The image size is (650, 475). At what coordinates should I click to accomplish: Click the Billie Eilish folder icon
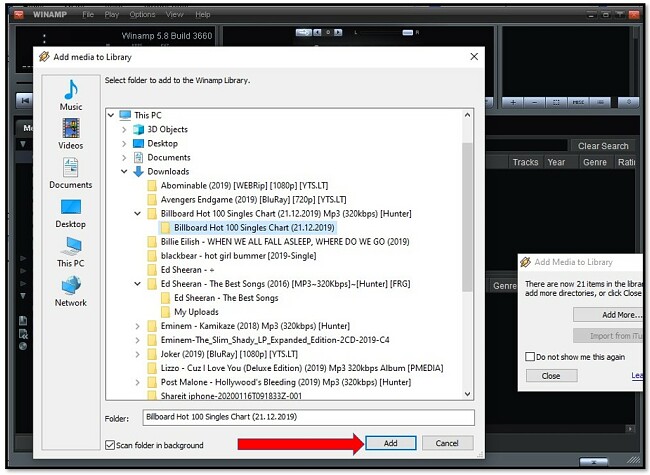[152, 242]
